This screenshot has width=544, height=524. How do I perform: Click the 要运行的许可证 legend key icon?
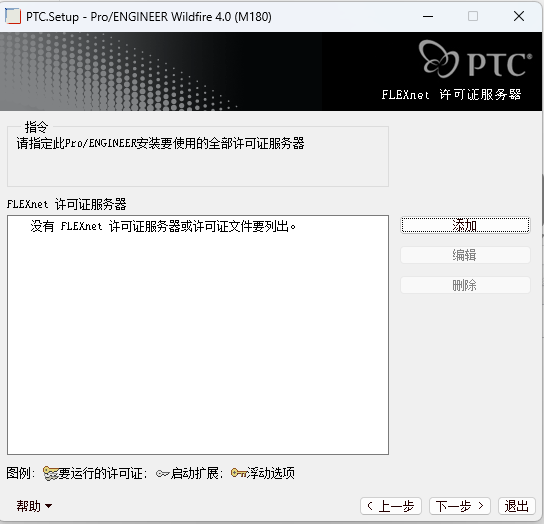(51, 473)
